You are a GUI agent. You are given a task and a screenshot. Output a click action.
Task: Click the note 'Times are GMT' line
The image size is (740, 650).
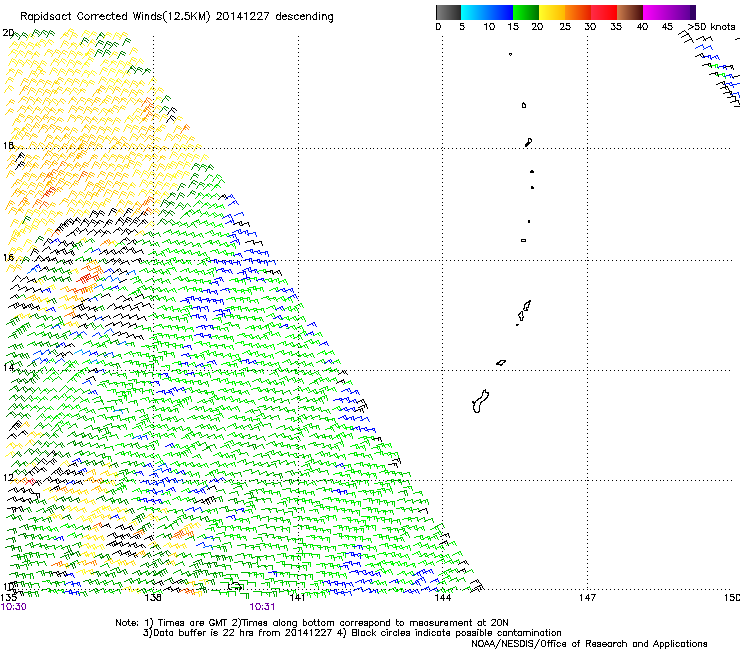click(311, 623)
